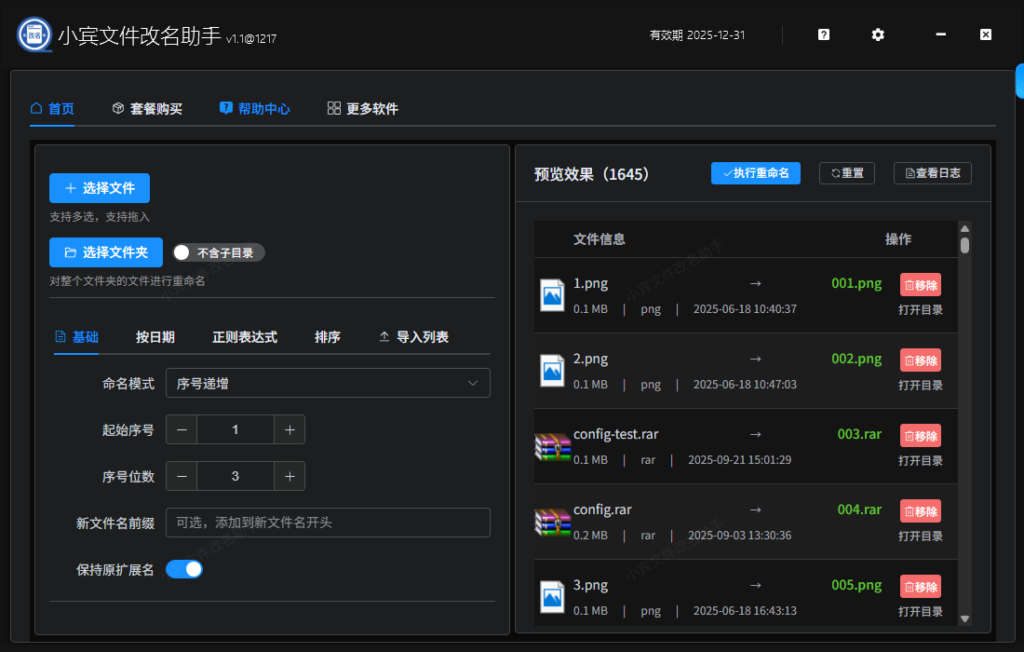Screen dimensions: 1024x652
Task: Click minus stepper for 起始序号
Action: pyautogui.click(x=181, y=429)
